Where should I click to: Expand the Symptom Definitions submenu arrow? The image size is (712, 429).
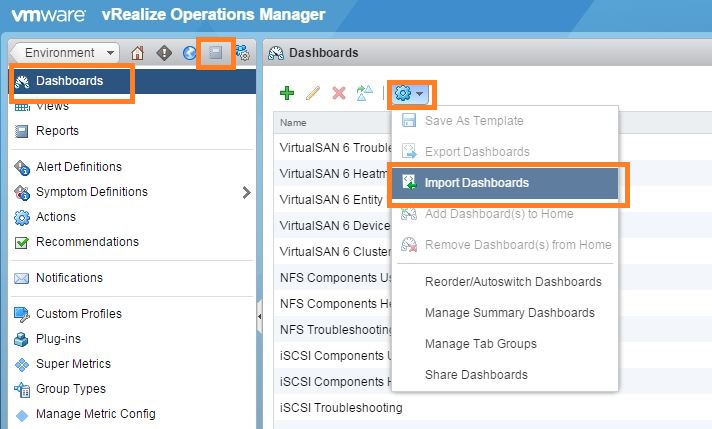pos(247,192)
